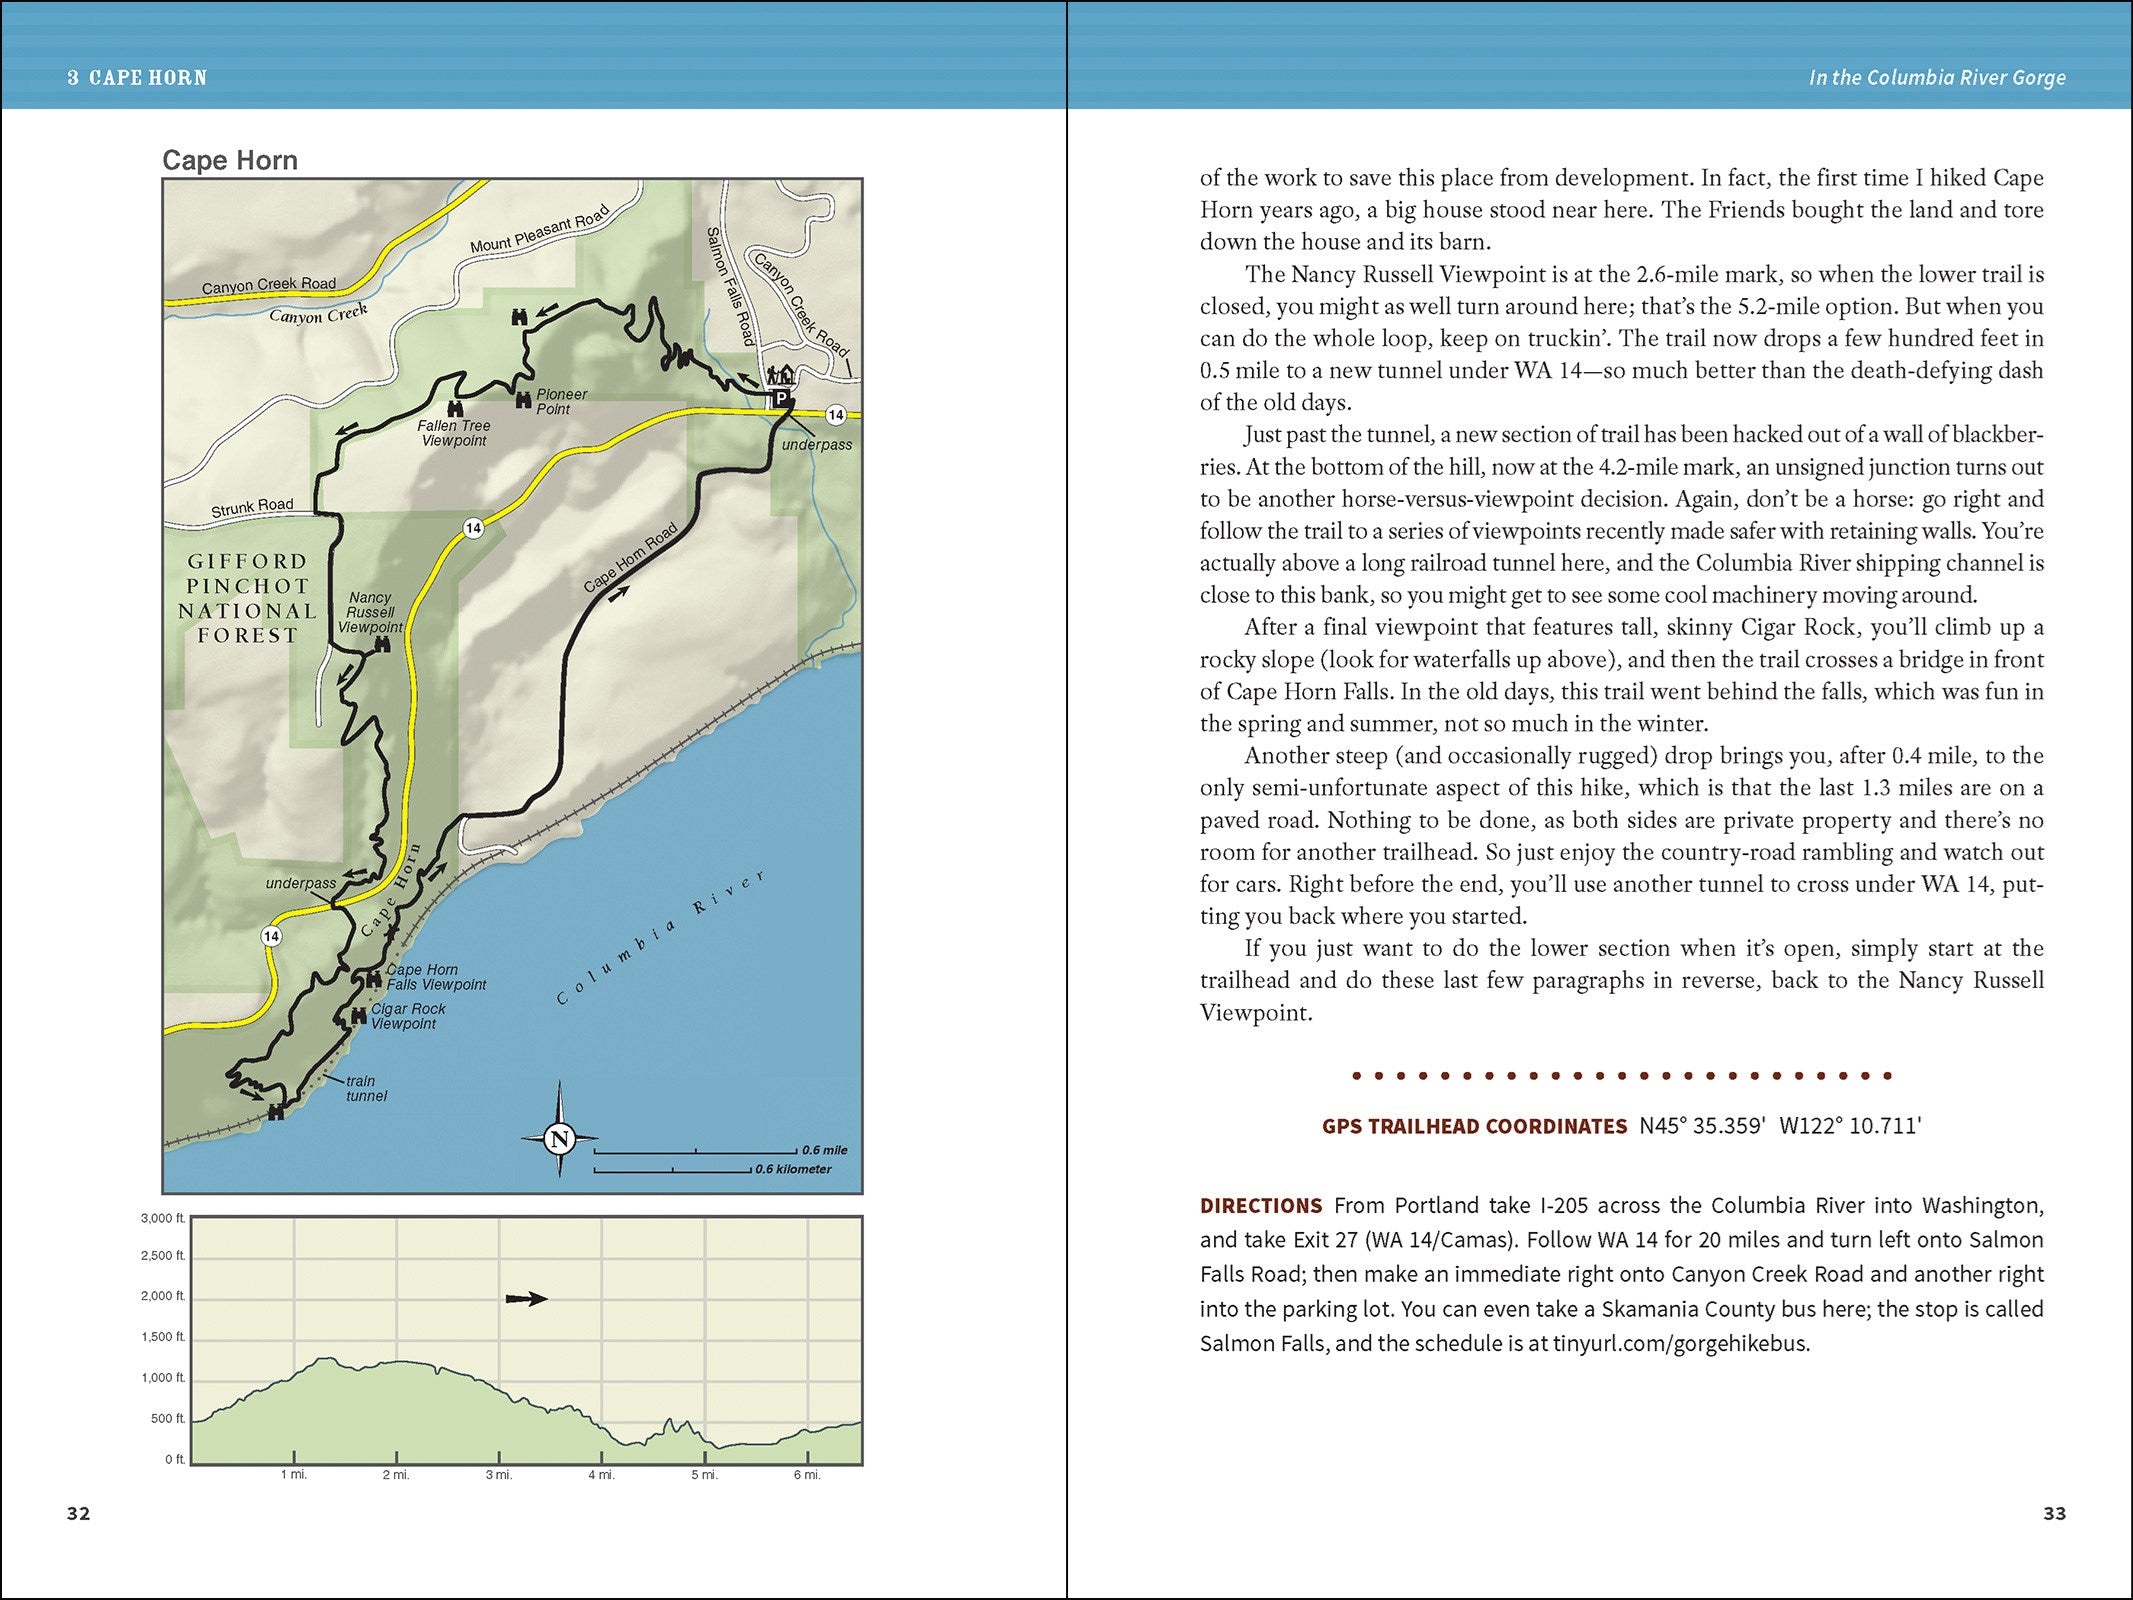Image resolution: width=2133 pixels, height=1600 pixels.
Task: Click the '3 CAPE HORN' page header
Action: 137,78
